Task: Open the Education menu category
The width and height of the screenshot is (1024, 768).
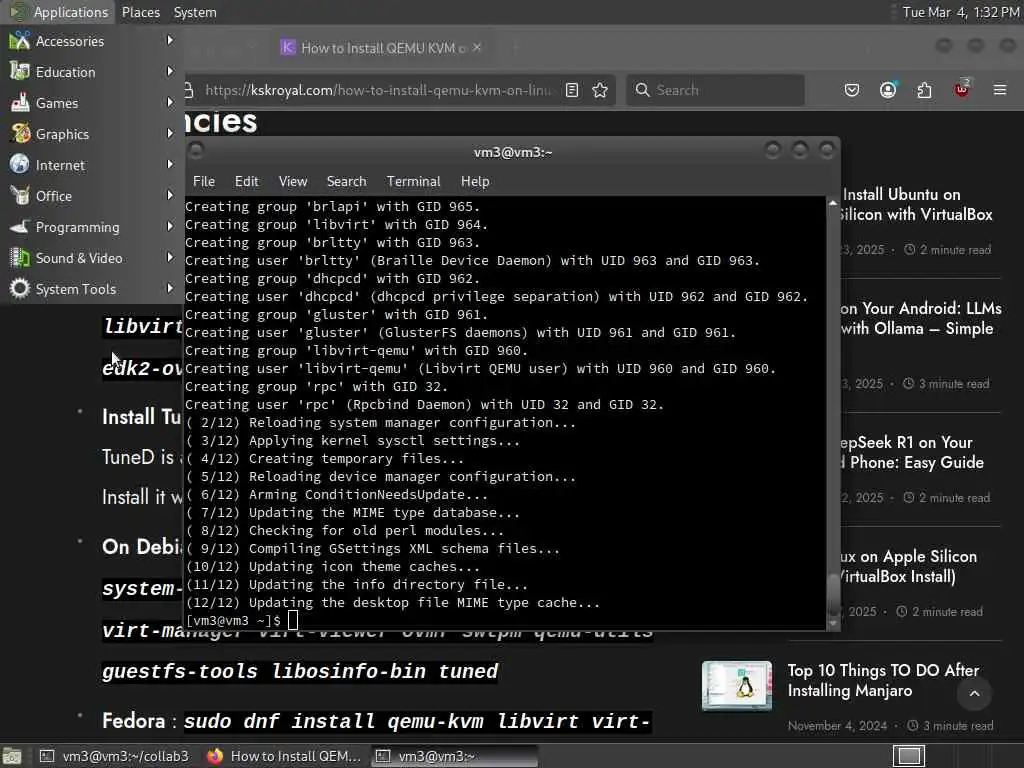Action: (x=91, y=72)
